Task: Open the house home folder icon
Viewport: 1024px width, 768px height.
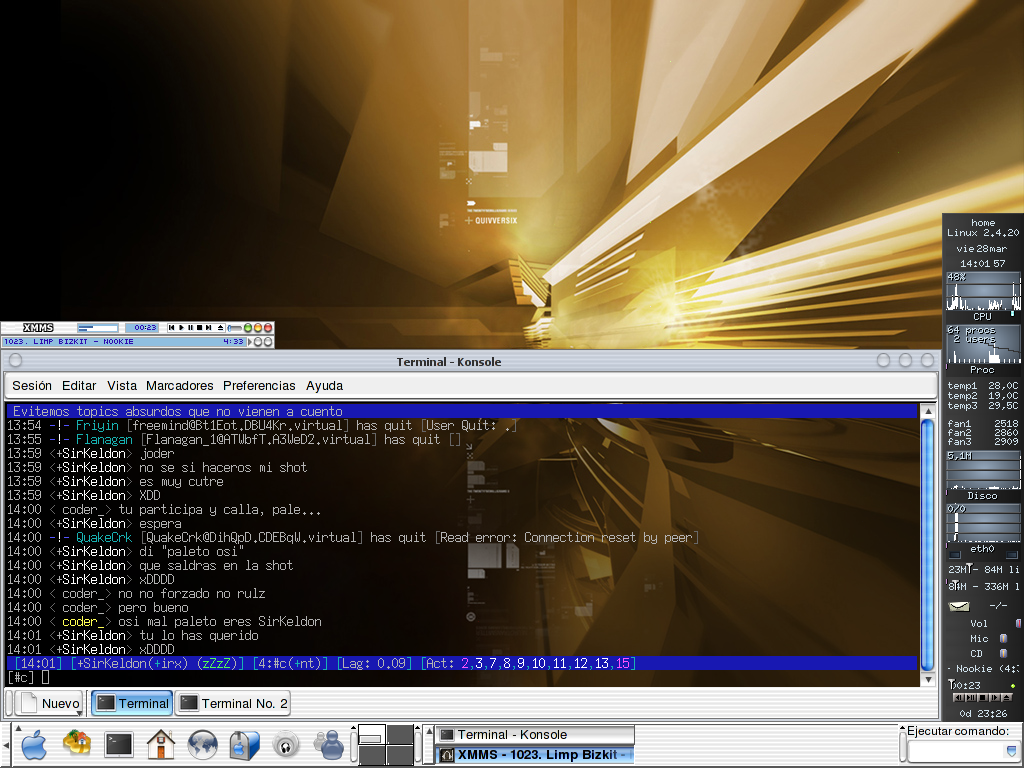Action: pos(161,744)
